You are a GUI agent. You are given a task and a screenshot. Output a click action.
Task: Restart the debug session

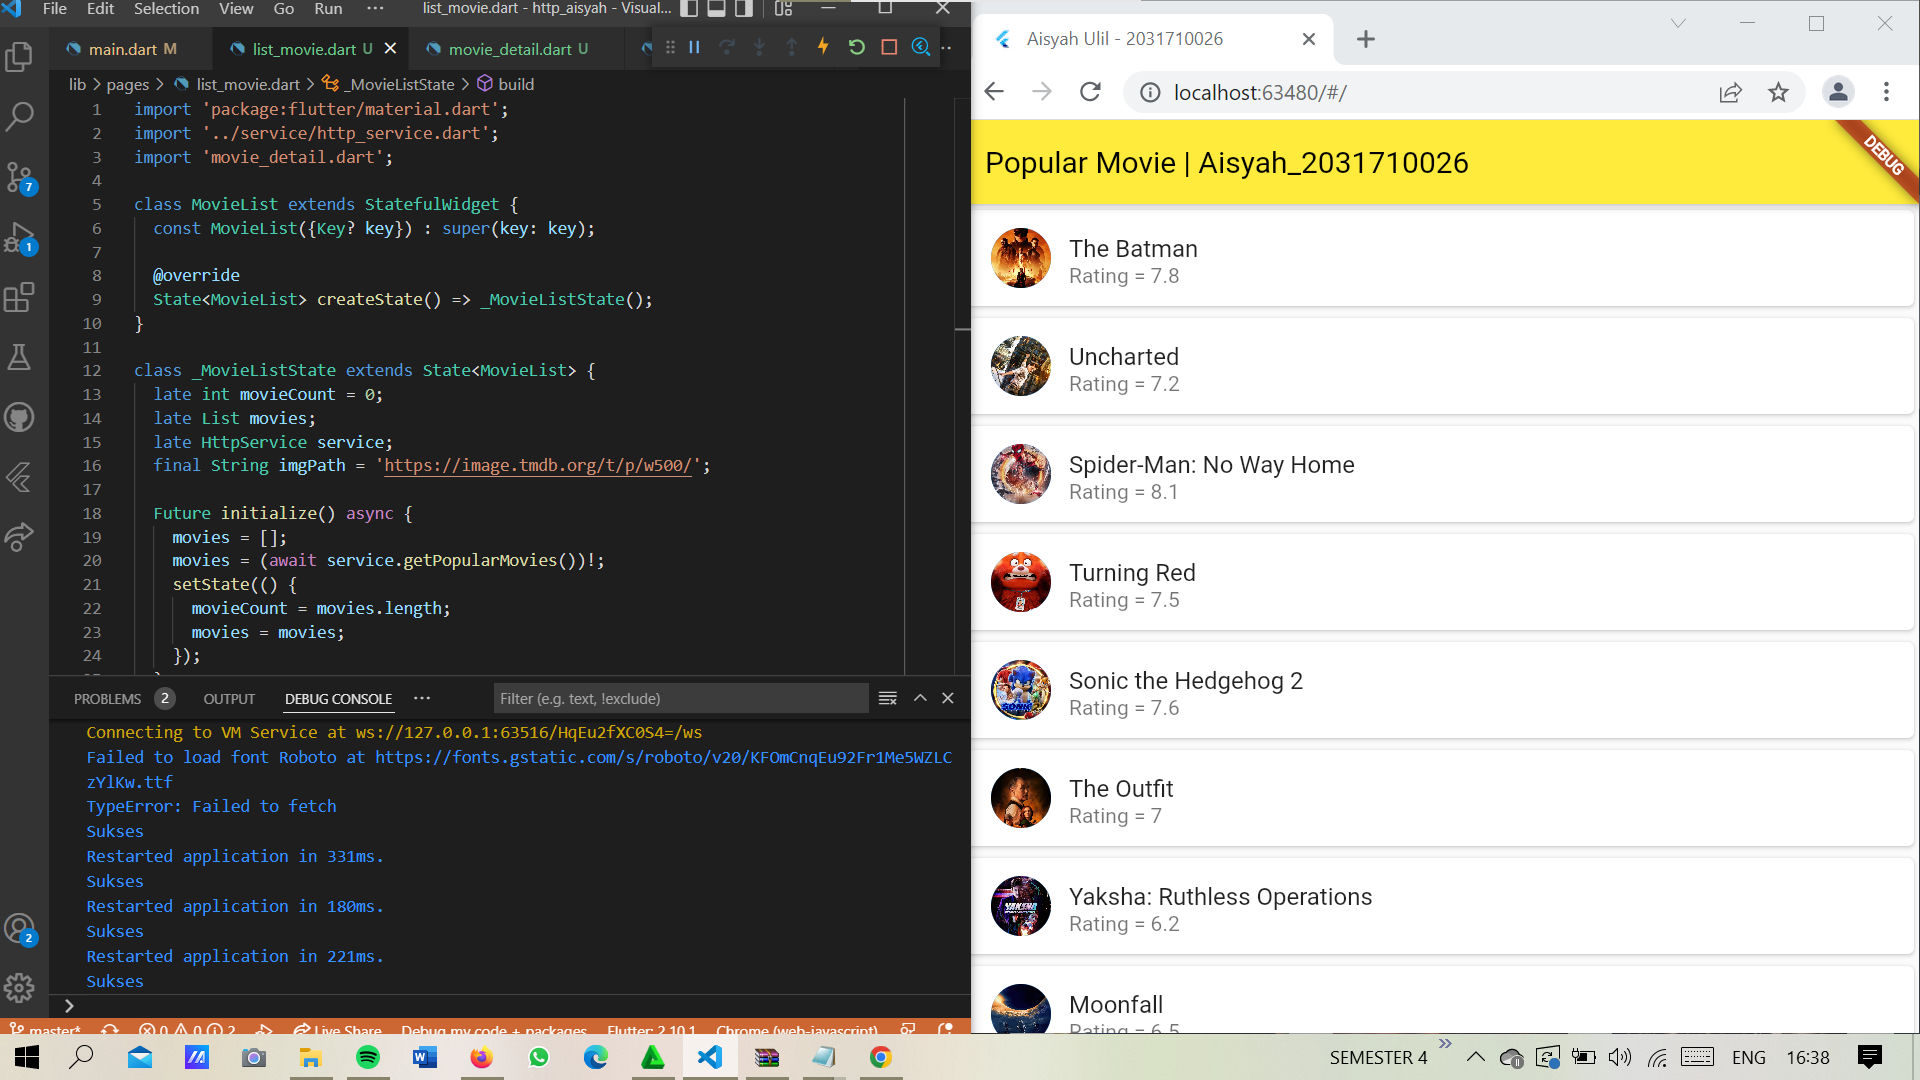[857, 47]
